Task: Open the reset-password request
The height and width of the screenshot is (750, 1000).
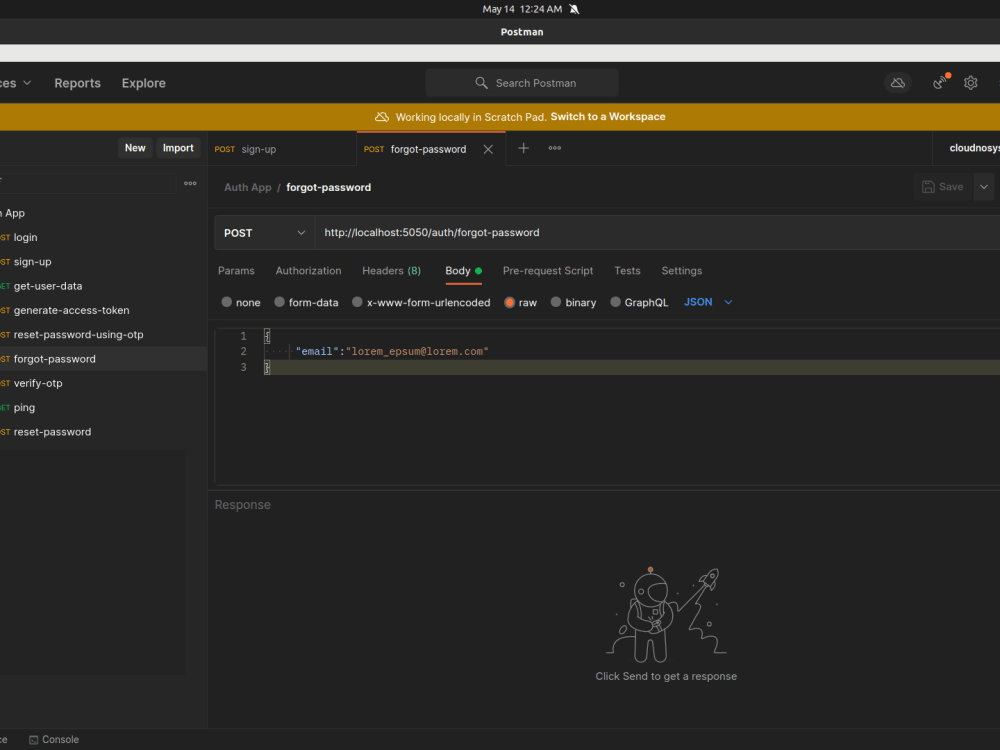Action: pyautogui.click(x=52, y=432)
